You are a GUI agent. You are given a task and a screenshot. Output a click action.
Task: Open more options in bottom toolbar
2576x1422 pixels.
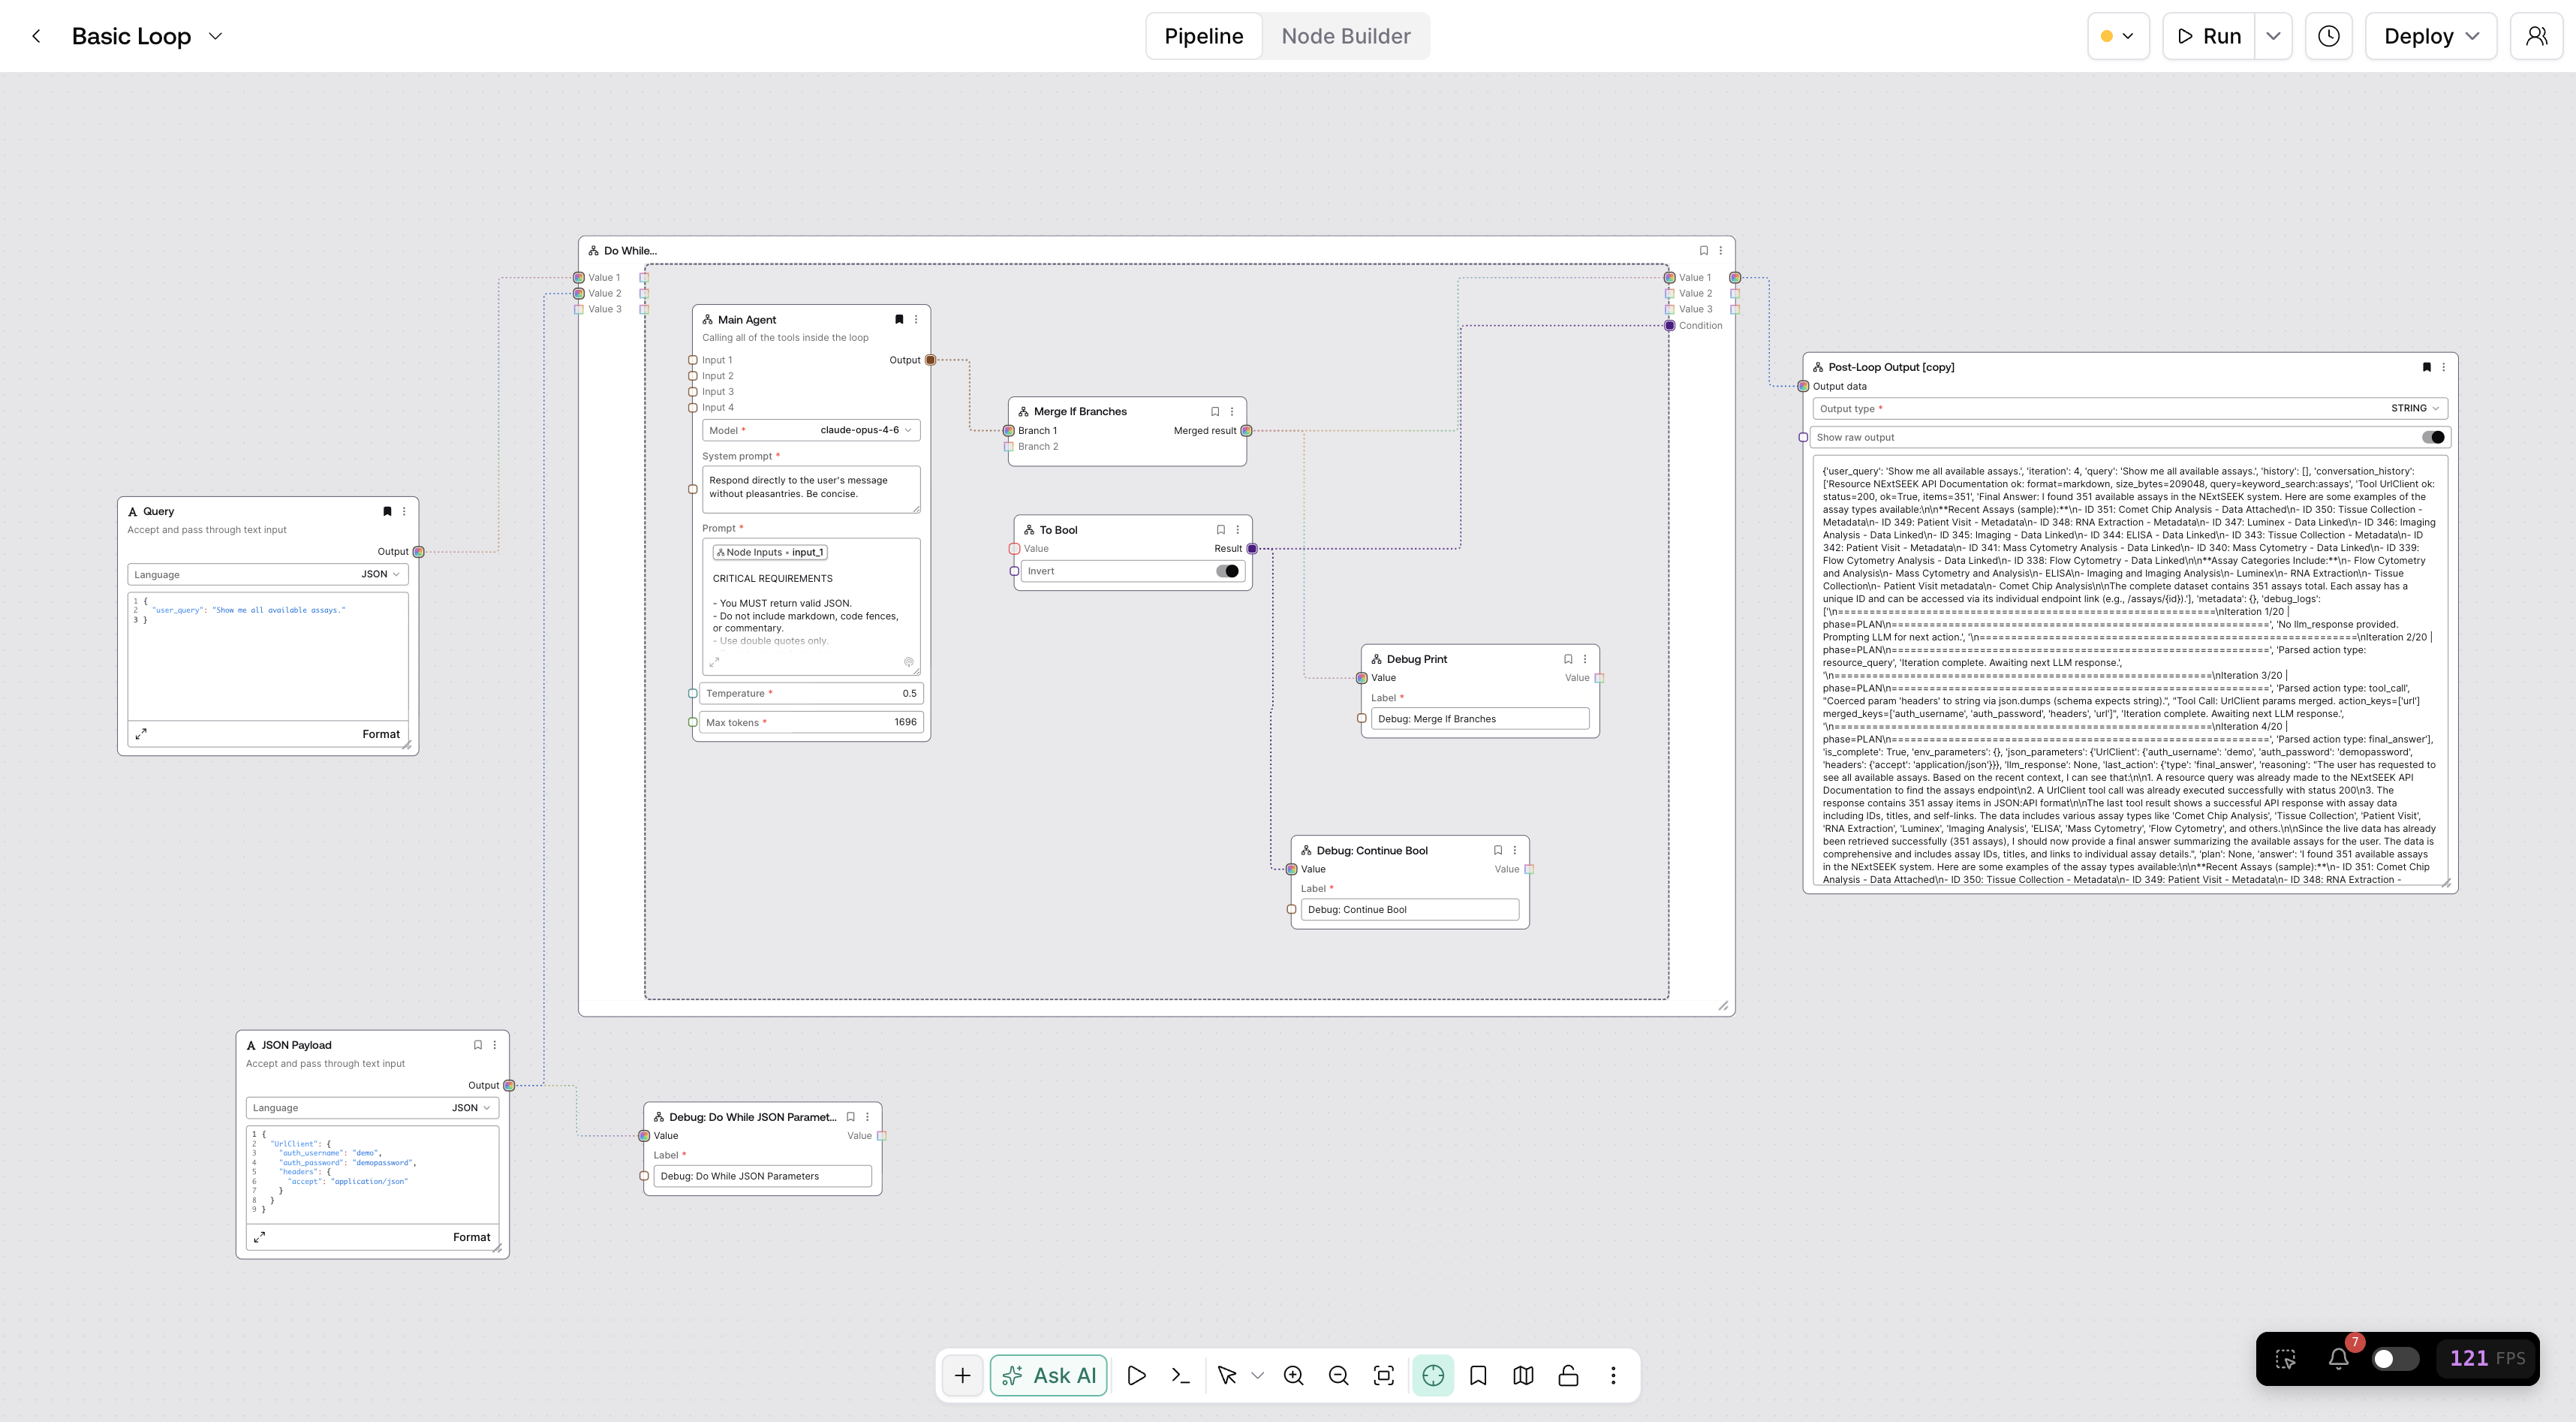1613,1375
